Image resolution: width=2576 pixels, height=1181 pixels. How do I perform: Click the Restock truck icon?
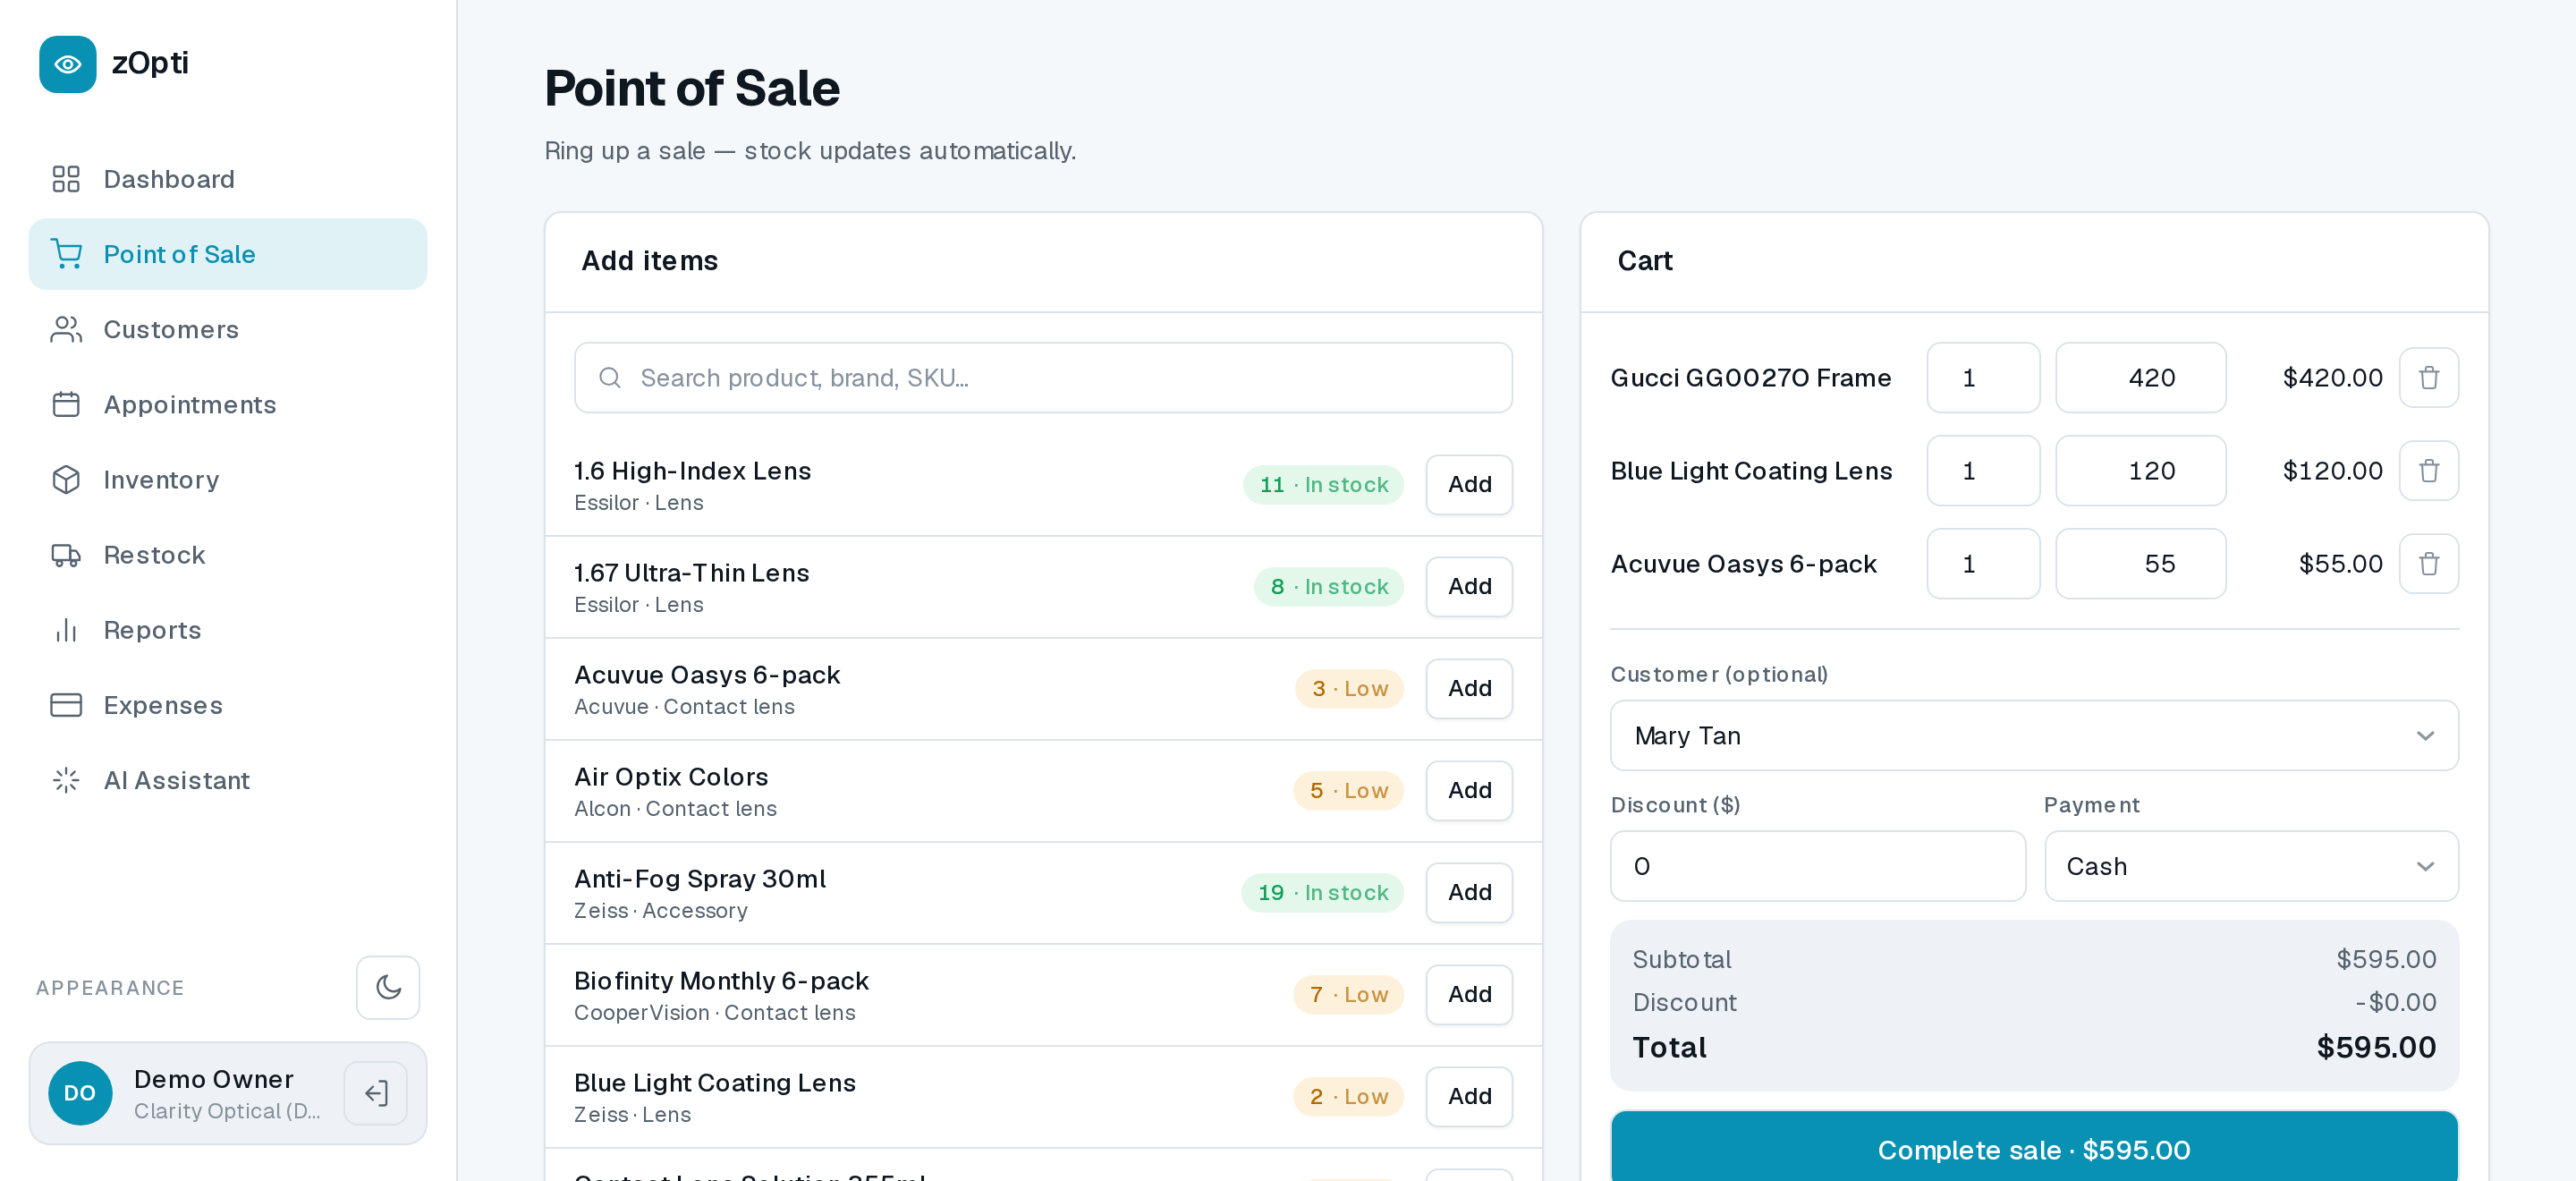pyautogui.click(x=66, y=555)
